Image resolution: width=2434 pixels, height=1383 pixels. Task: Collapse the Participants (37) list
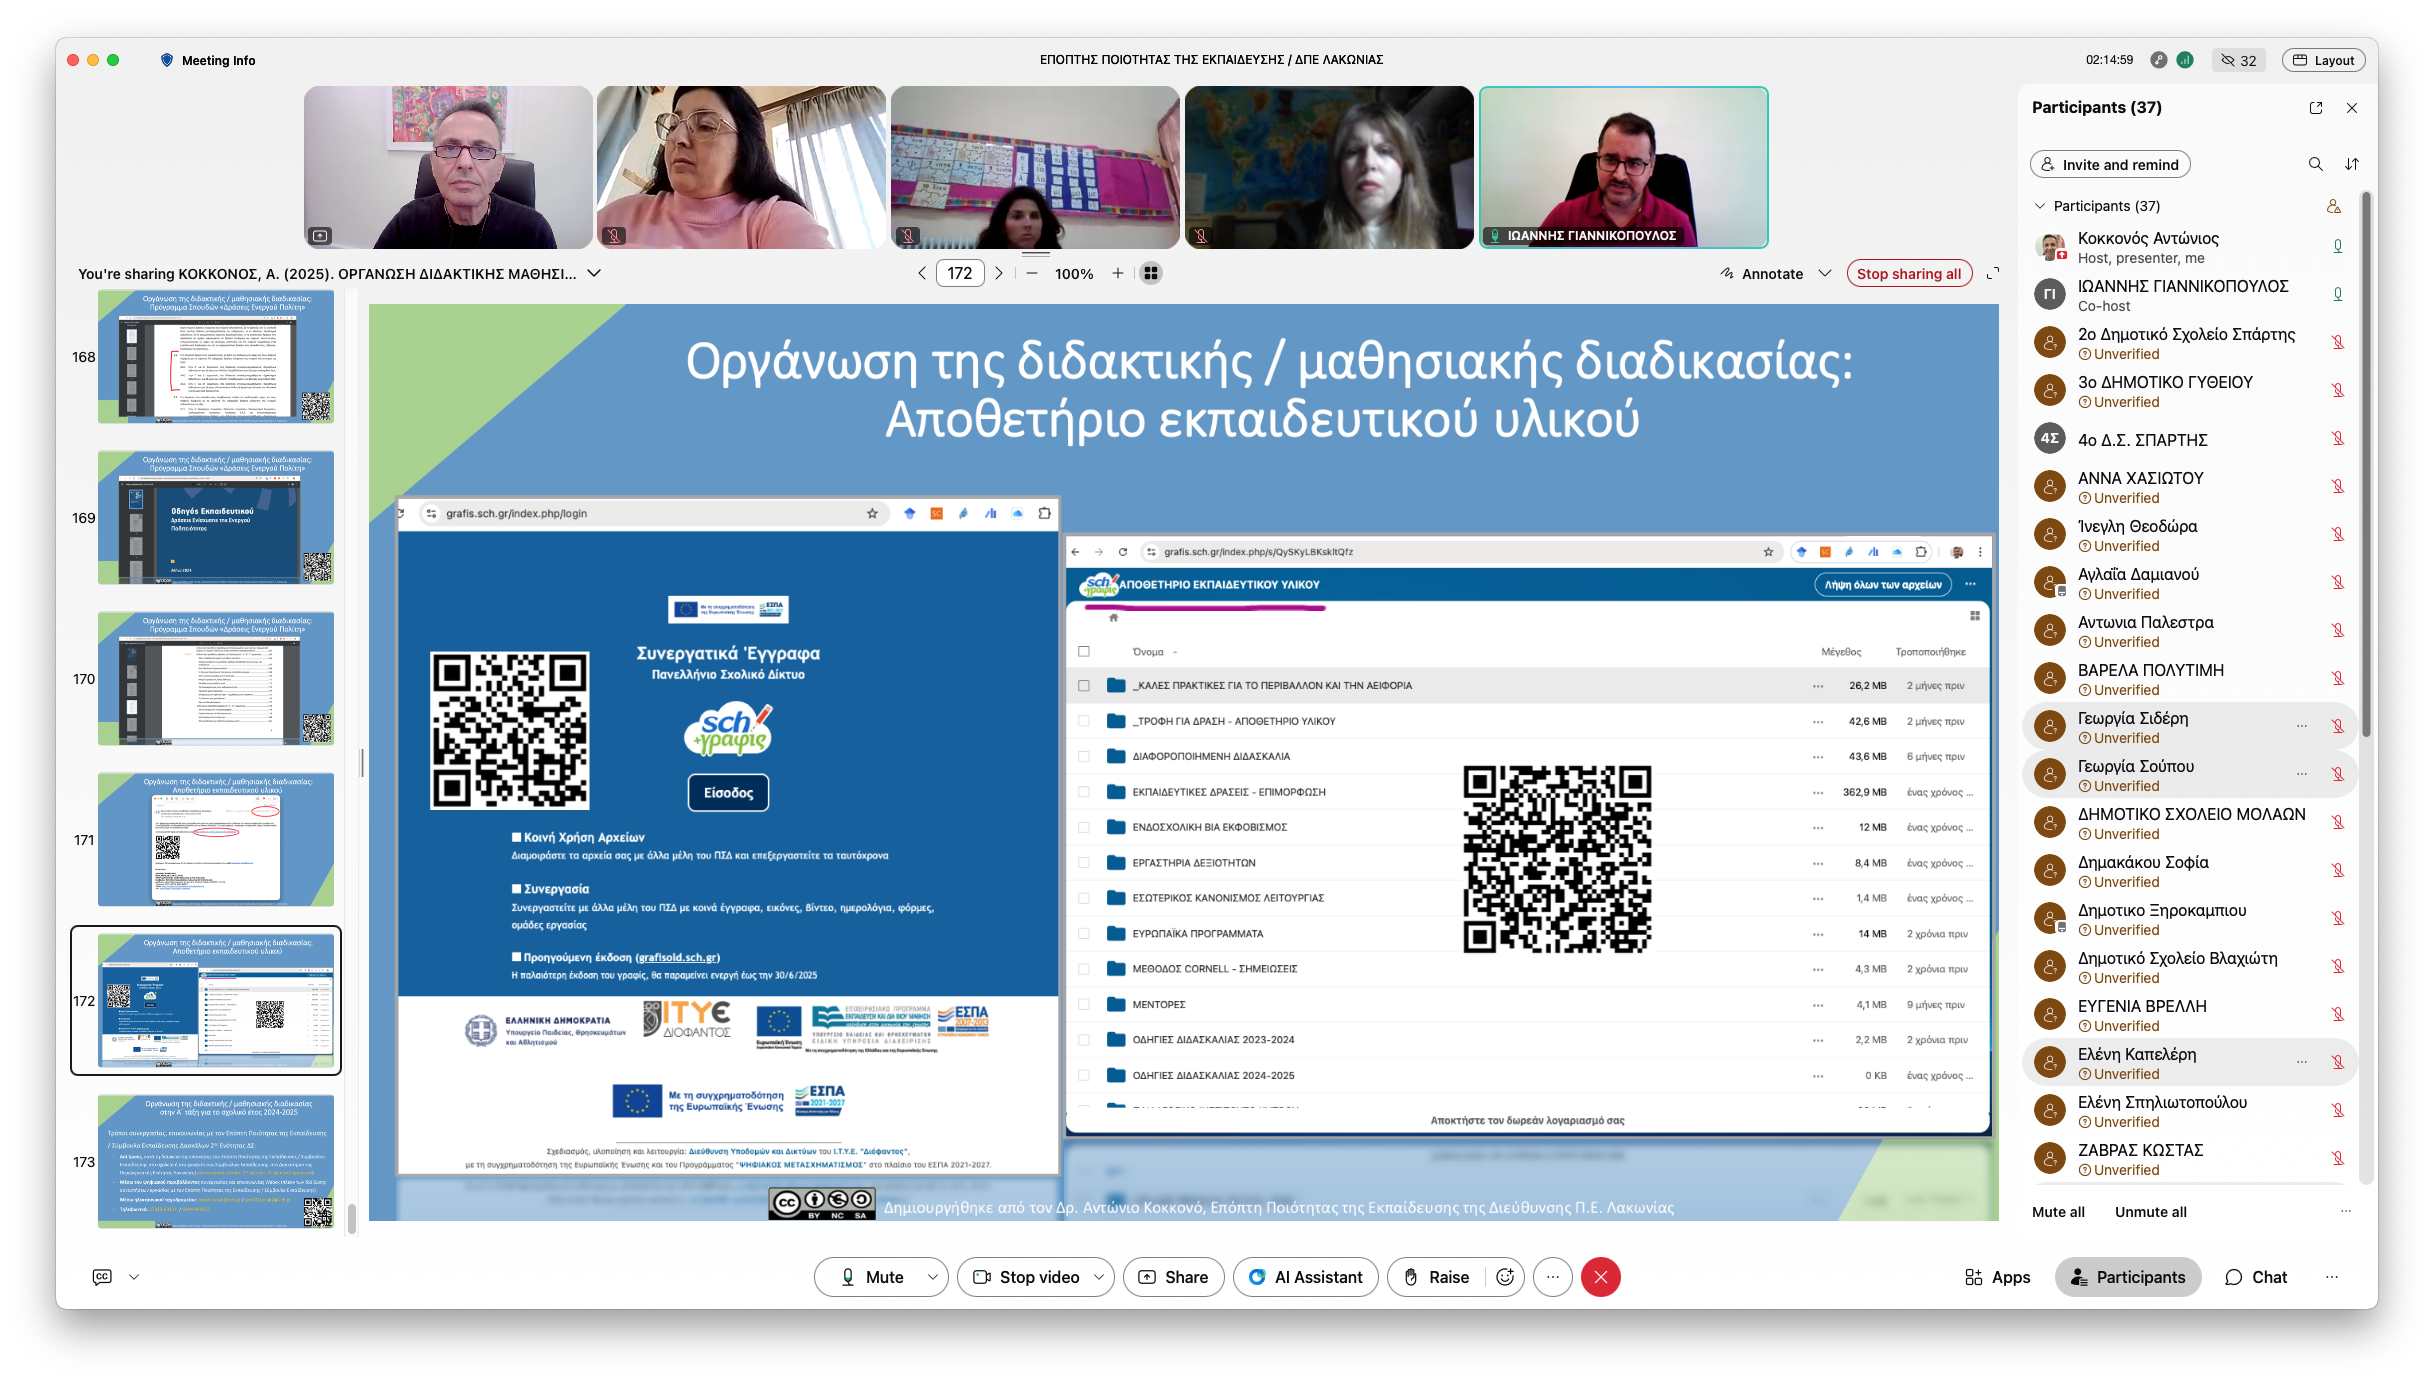click(x=2040, y=206)
